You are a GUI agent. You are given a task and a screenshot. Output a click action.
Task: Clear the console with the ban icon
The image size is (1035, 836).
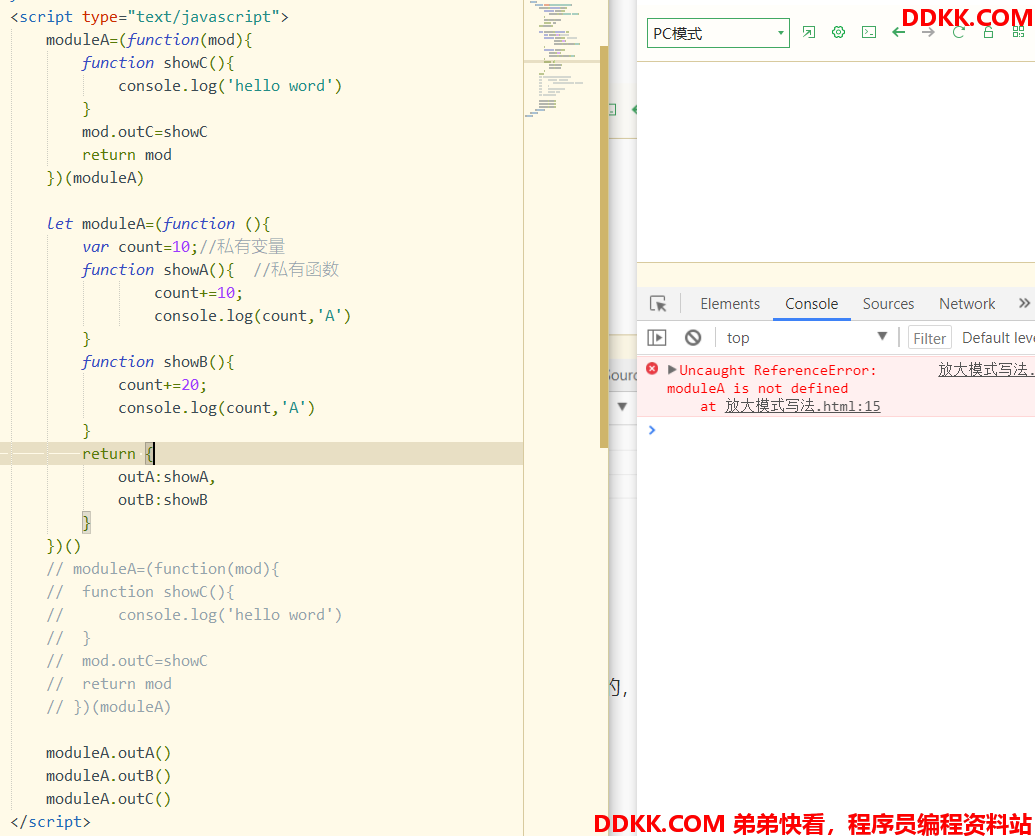692,338
